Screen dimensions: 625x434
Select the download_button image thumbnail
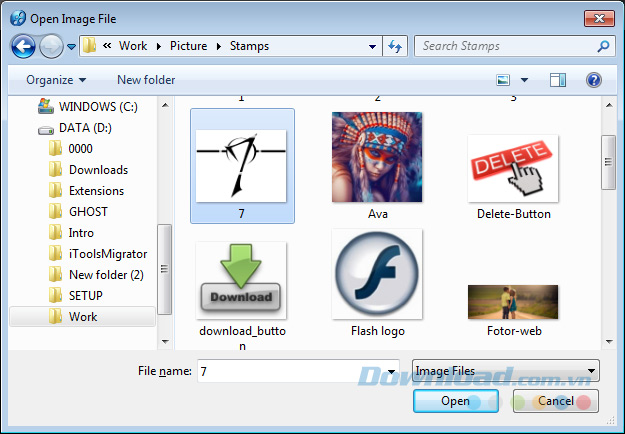tap(241, 280)
